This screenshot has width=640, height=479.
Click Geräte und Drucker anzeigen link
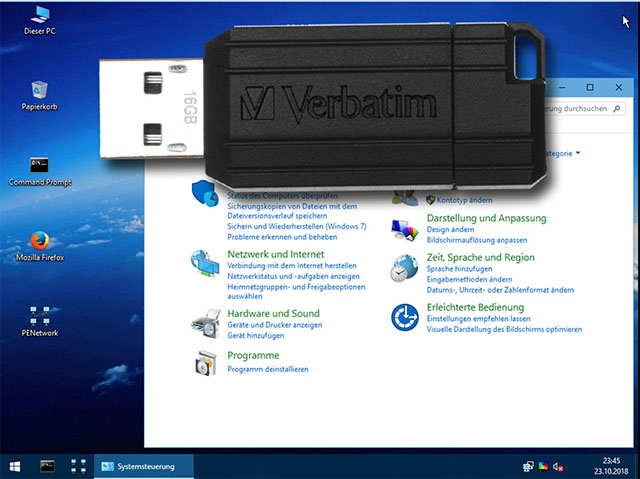click(275, 325)
